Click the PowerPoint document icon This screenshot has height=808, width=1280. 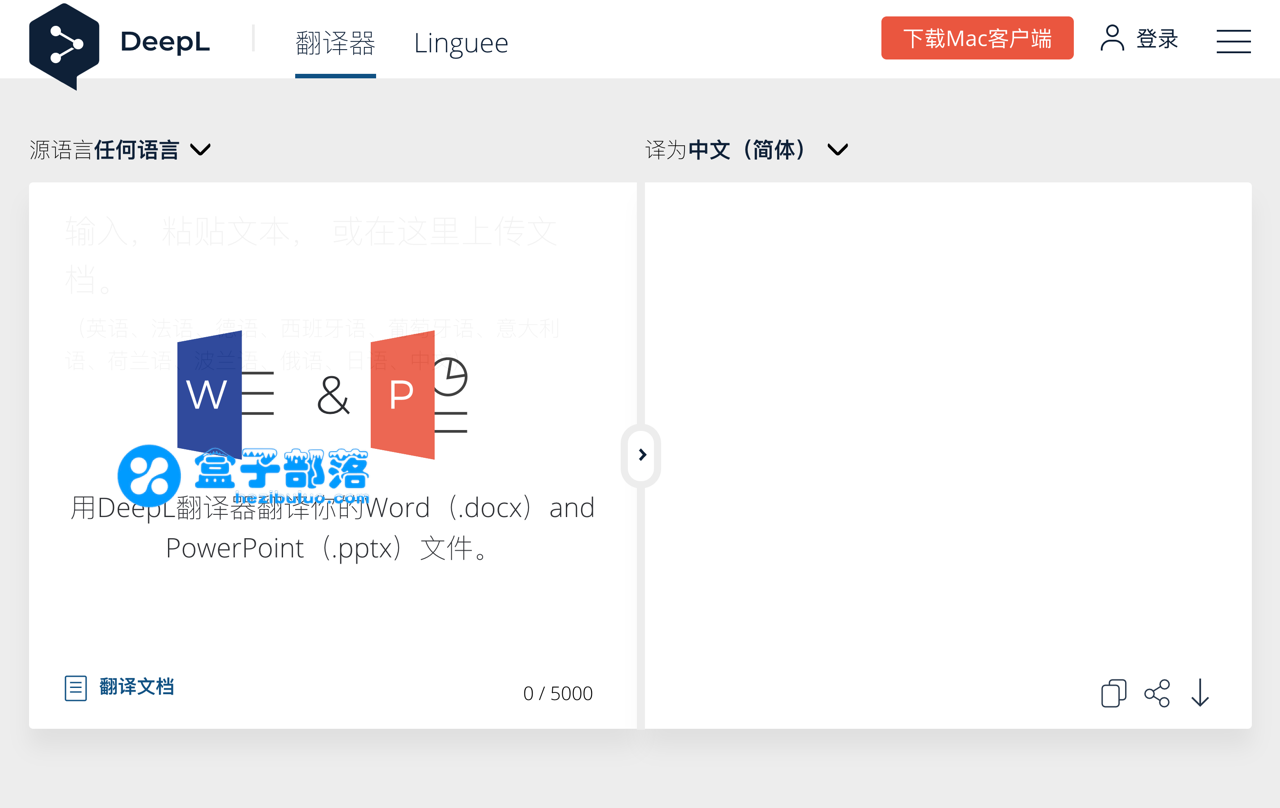pos(419,395)
